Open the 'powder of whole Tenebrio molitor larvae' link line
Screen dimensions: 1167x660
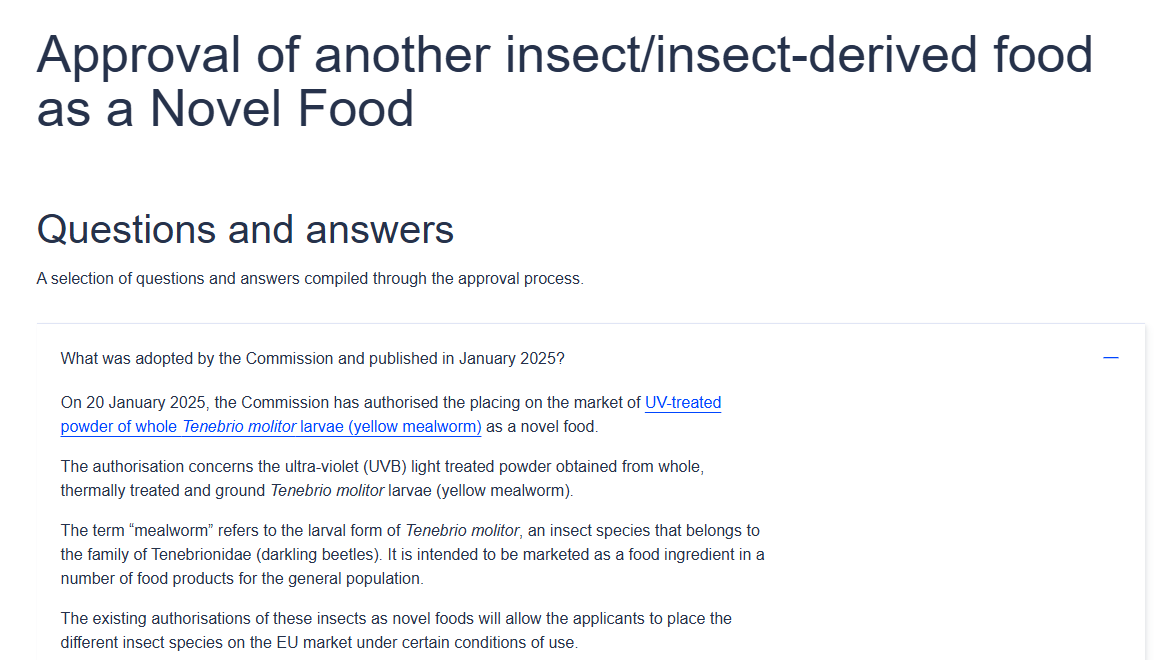[271, 427]
